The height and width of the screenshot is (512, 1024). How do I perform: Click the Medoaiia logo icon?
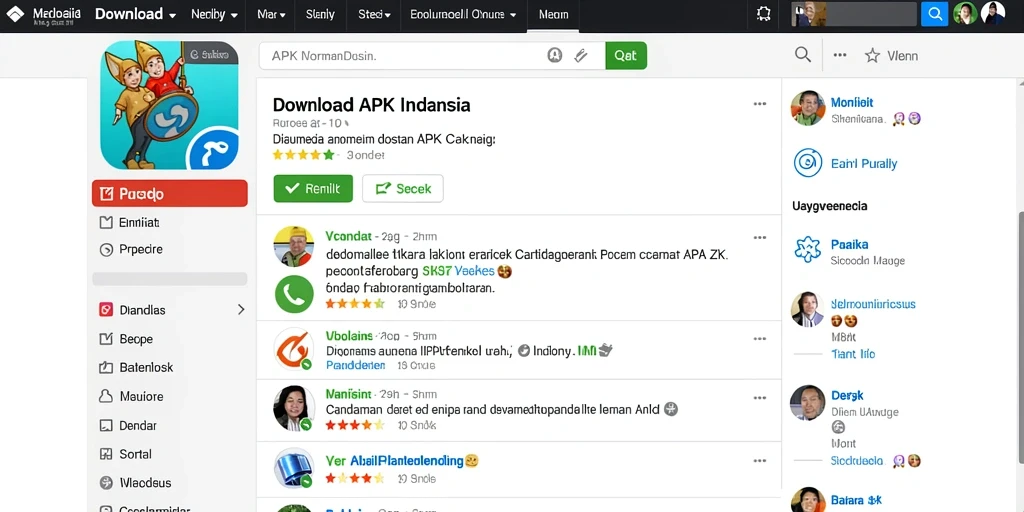pyautogui.click(x=14, y=14)
